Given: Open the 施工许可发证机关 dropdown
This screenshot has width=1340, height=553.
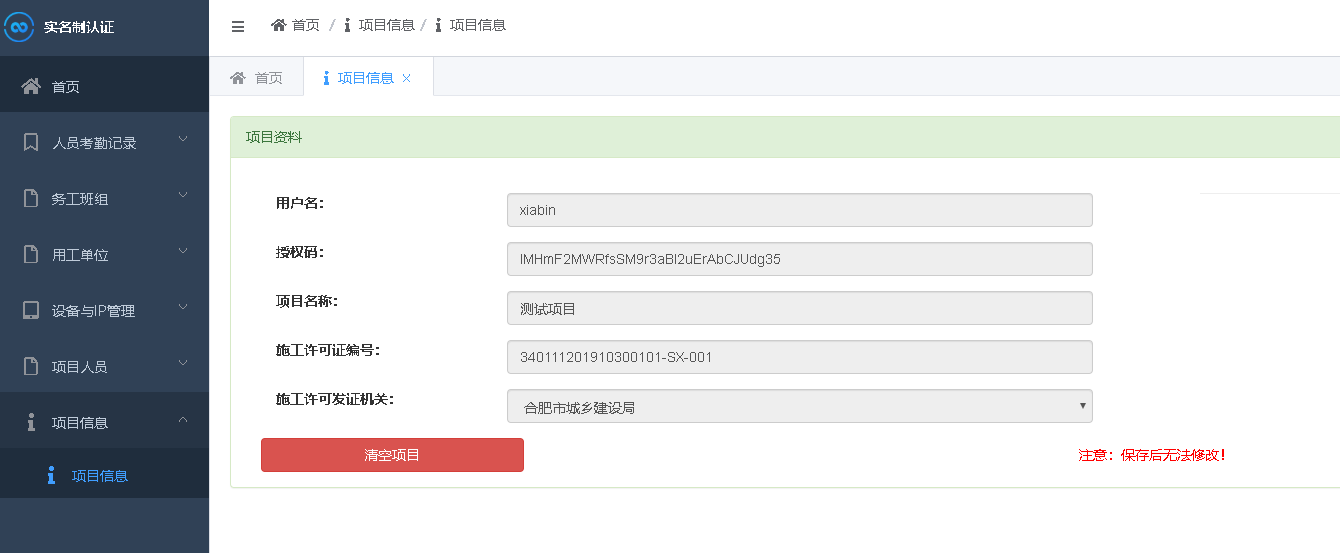Looking at the screenshot, I should point(799,406).
